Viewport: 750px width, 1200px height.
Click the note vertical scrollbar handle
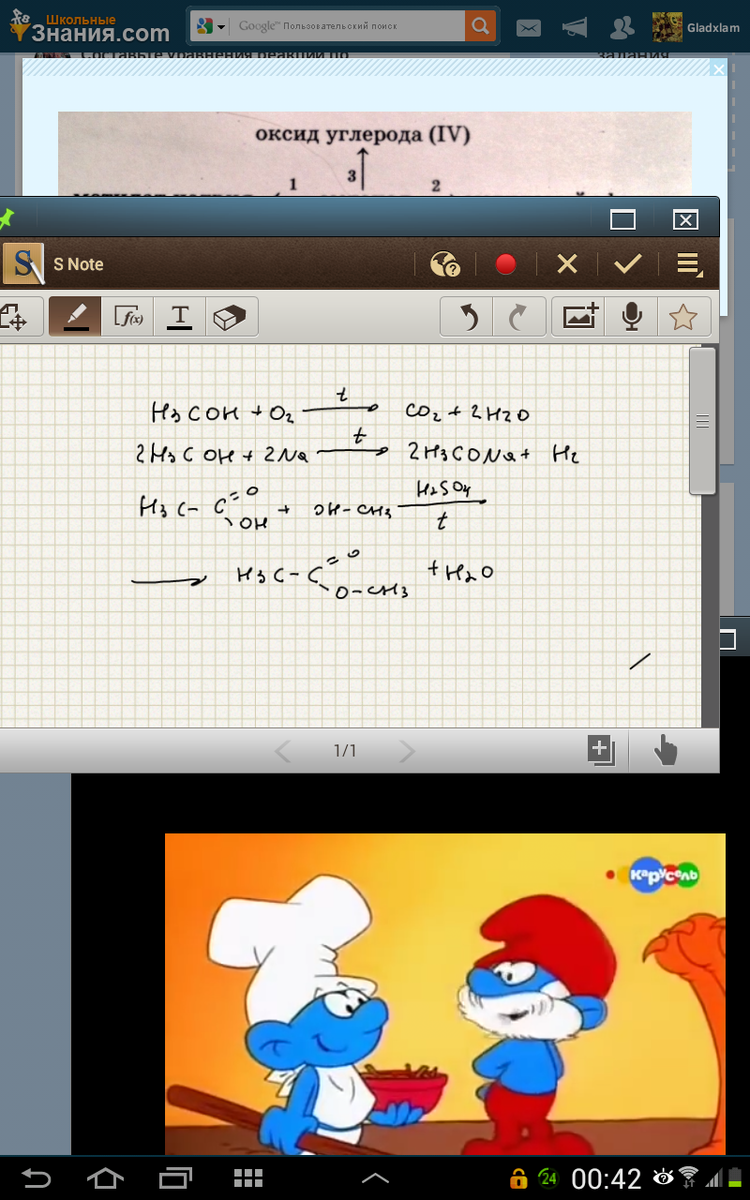[703, 421]
